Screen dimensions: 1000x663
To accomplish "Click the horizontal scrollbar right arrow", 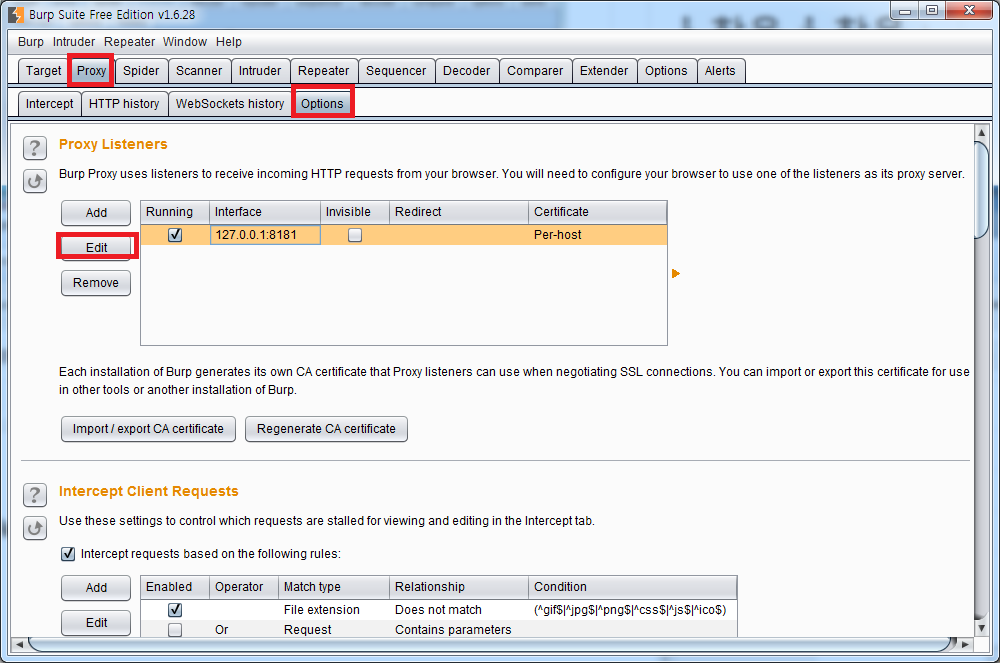I will (x=966, y=645).
